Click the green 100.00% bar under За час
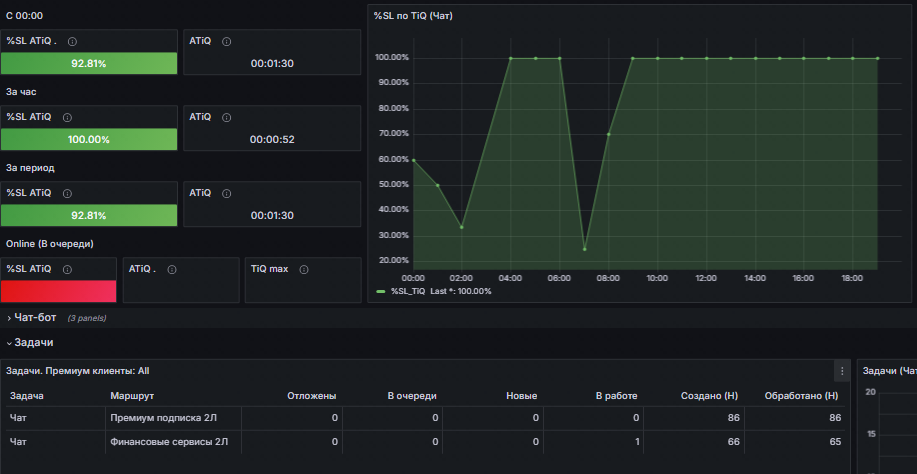Screen dimensions: 917x474 [89, 139]
